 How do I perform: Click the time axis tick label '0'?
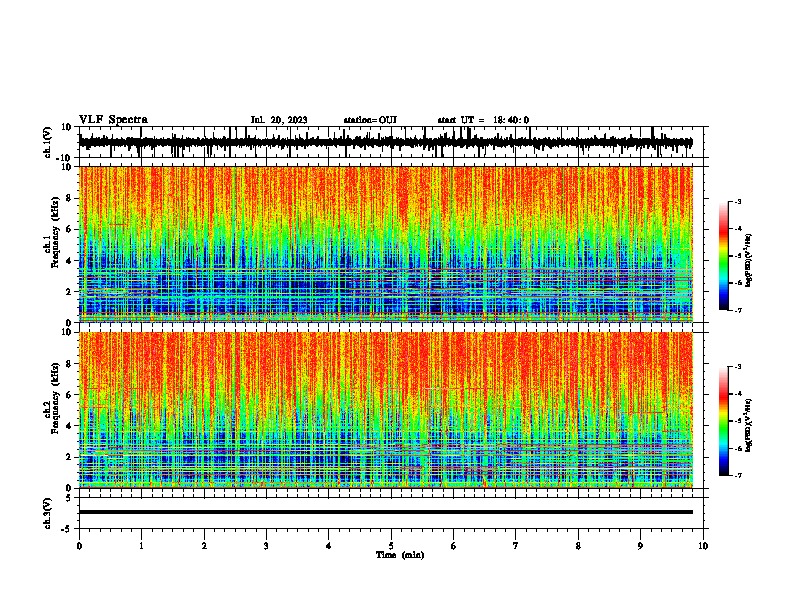(79, 546)
